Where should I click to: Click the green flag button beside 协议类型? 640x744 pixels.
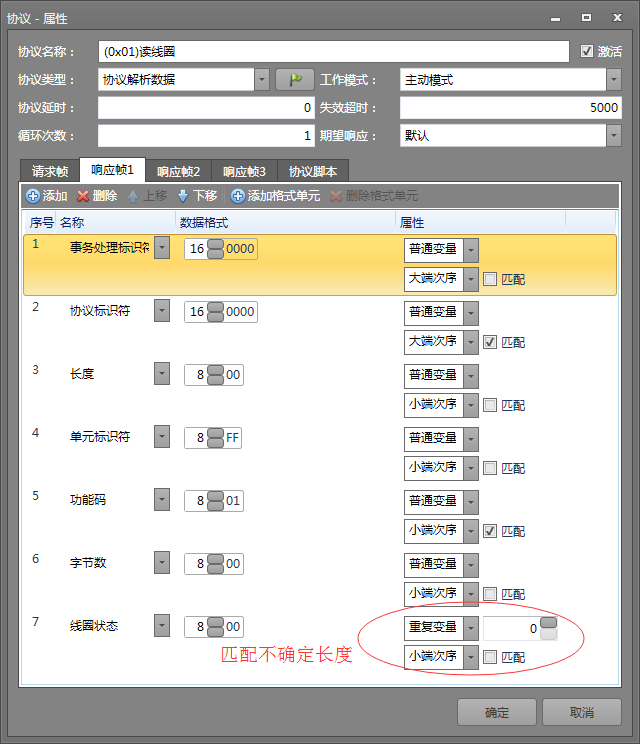295,80
